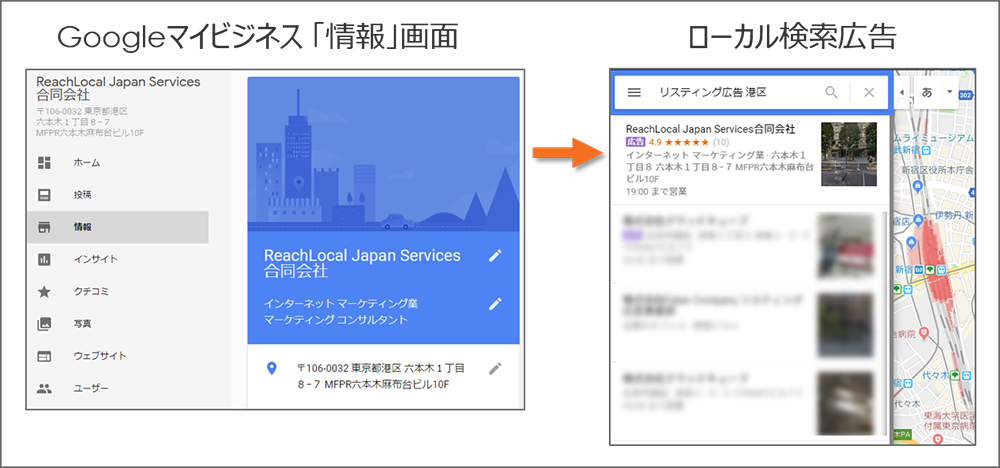Click the ウェブサイト web icon
This screenshot has width=1000, height=468.
pyautogui.click(x=44, y=356)
